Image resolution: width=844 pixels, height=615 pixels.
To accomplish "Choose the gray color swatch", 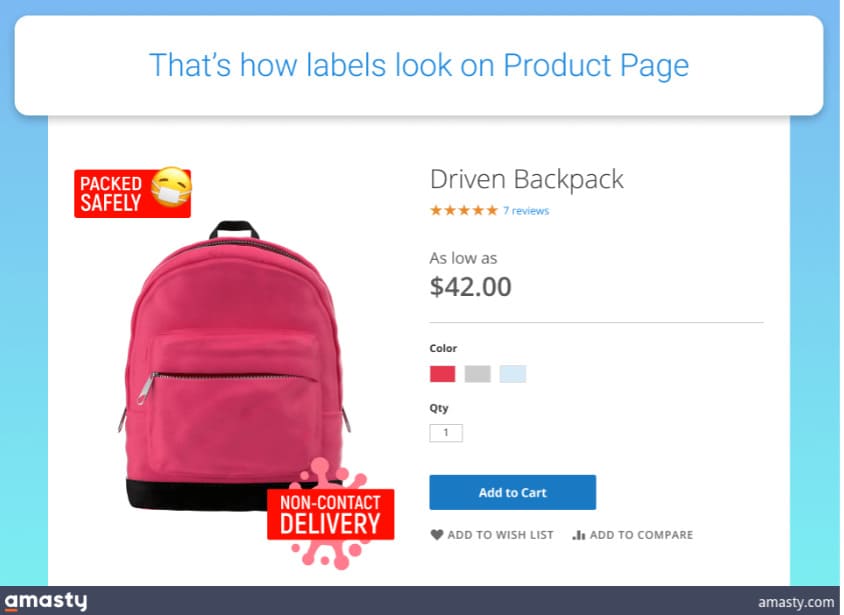I will click(477, 373).
